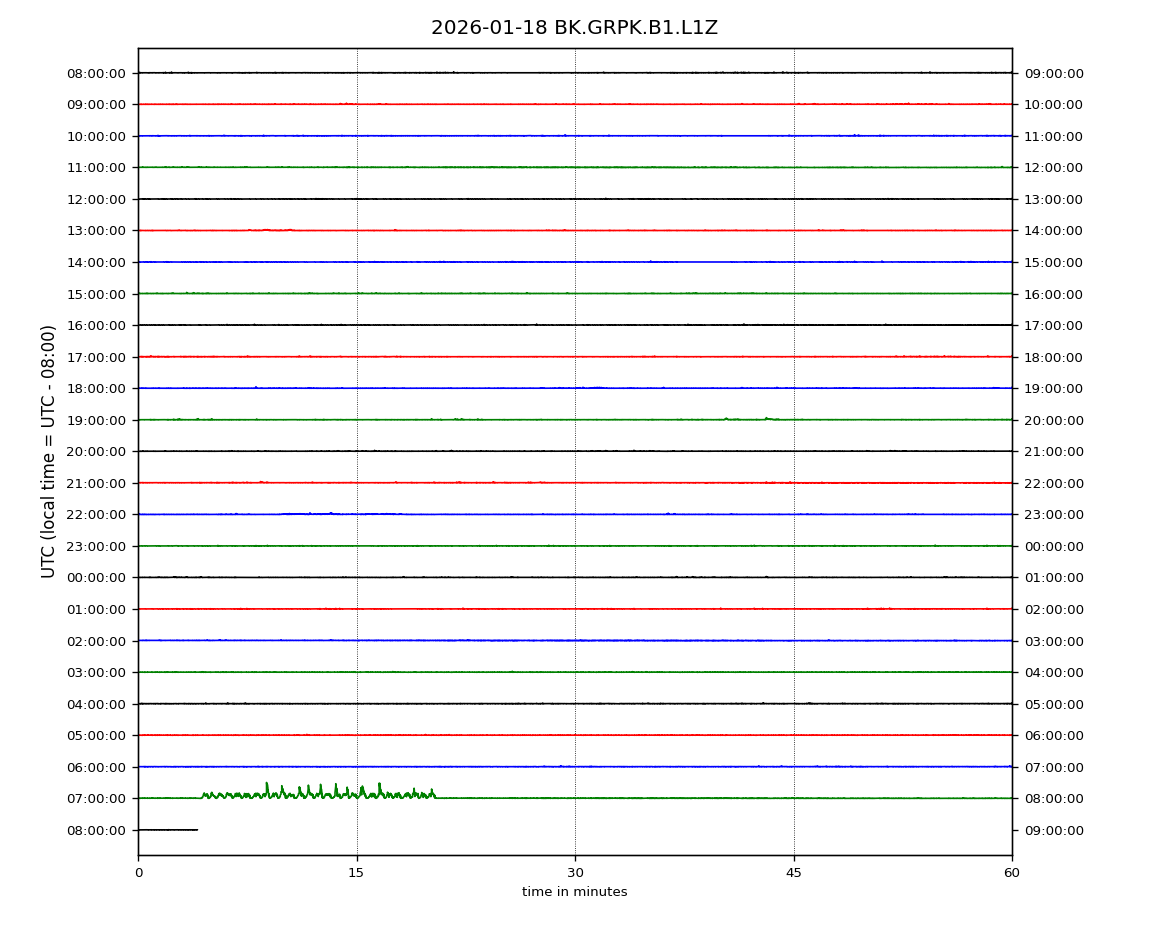1150x950 pixels.
Task: Click the "time in minutes" x-axis label
Action: (574, 892)
